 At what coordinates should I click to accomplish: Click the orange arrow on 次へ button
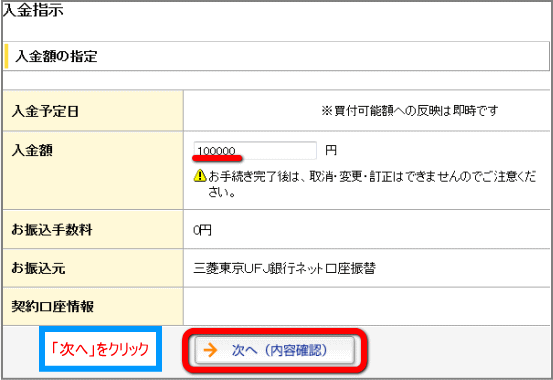tap(211, 350)
